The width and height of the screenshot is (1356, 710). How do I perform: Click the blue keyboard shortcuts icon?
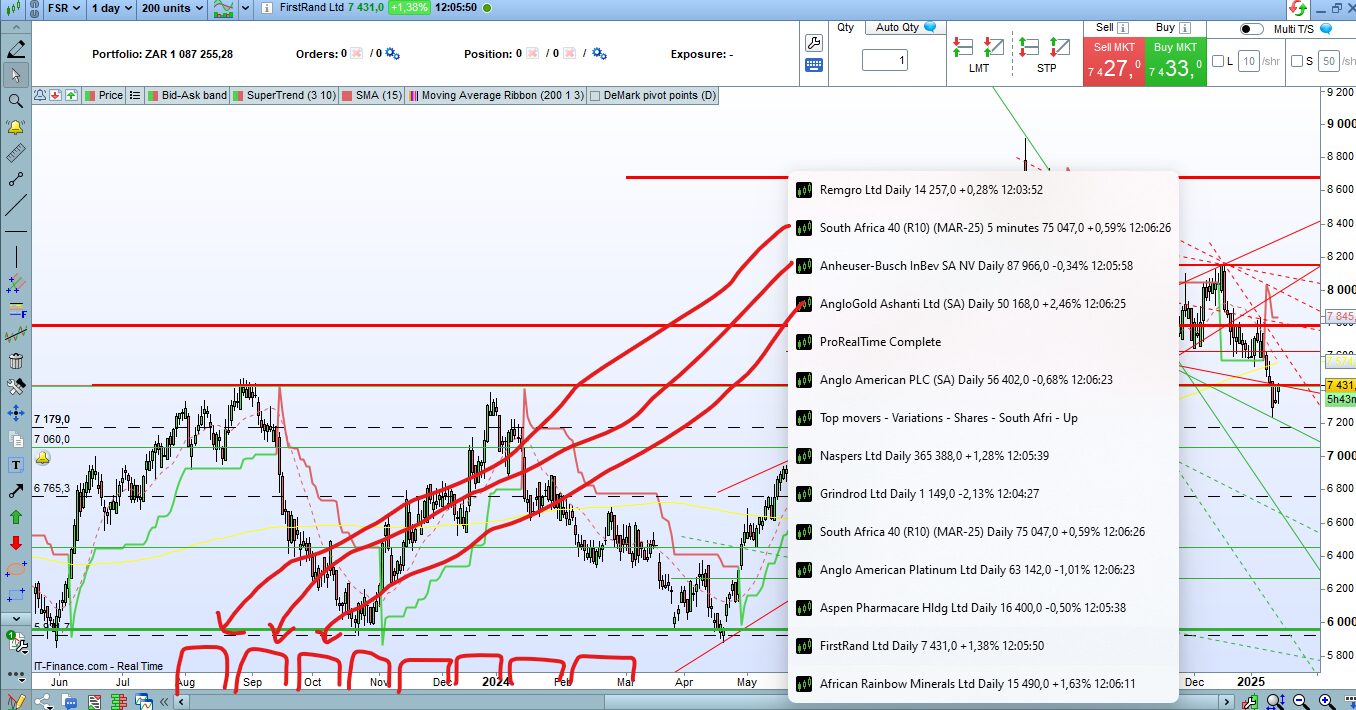[813, 65]
